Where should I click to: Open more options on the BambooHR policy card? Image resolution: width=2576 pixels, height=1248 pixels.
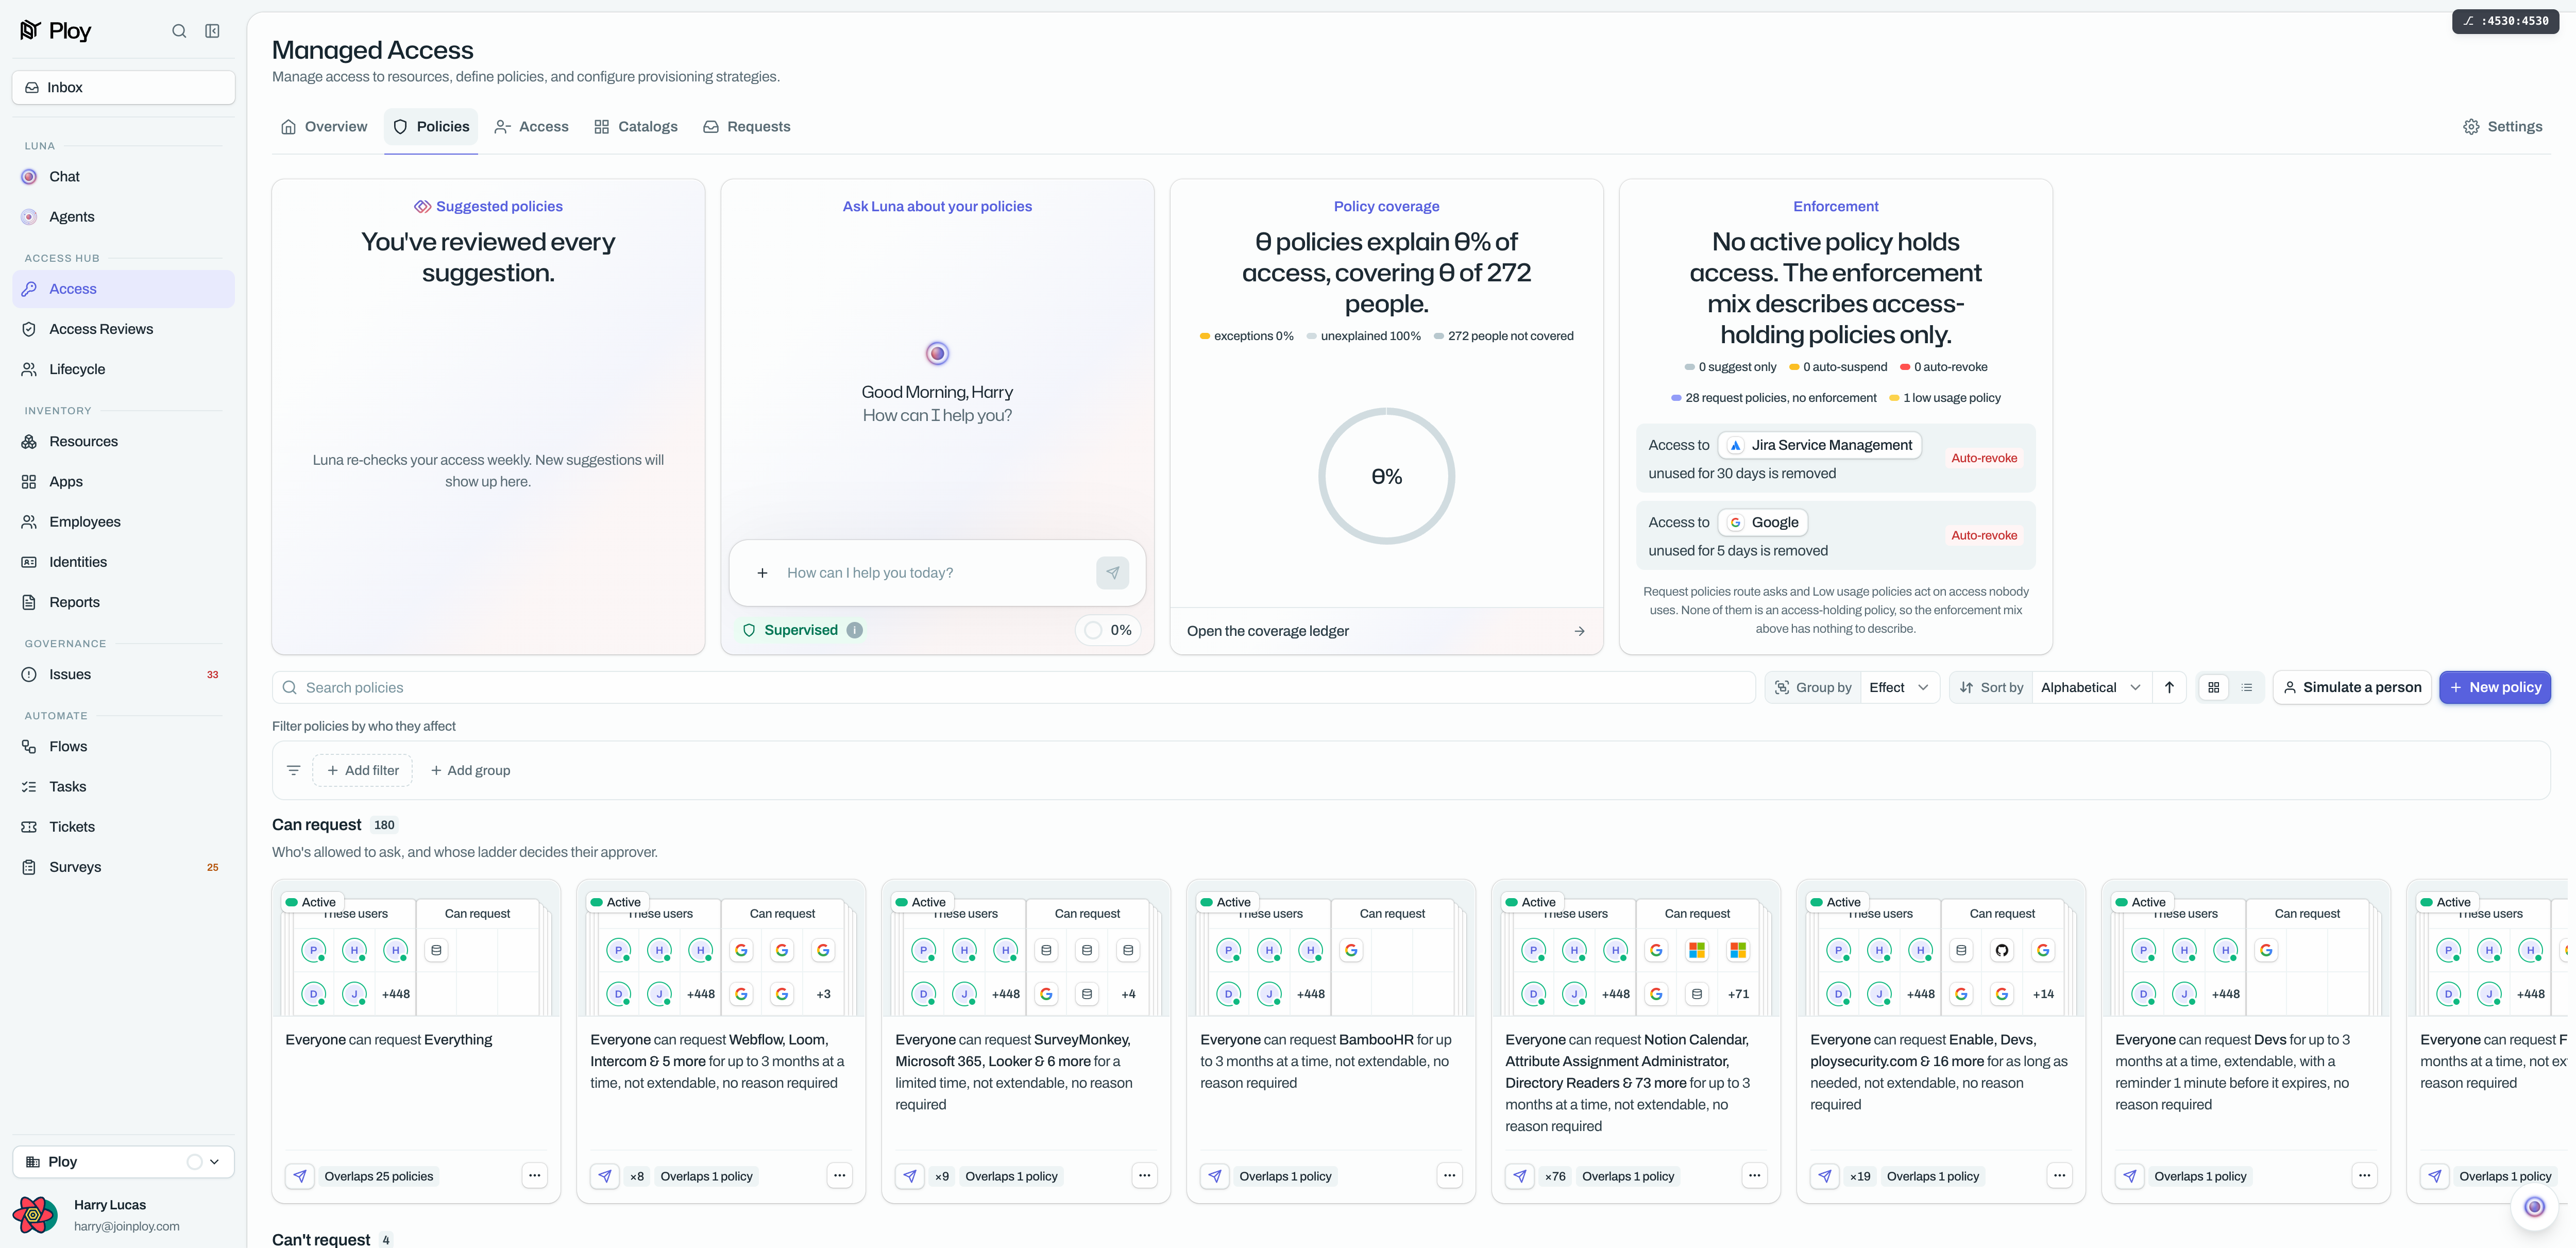pyautogui.click(x=1449, y=1176)
